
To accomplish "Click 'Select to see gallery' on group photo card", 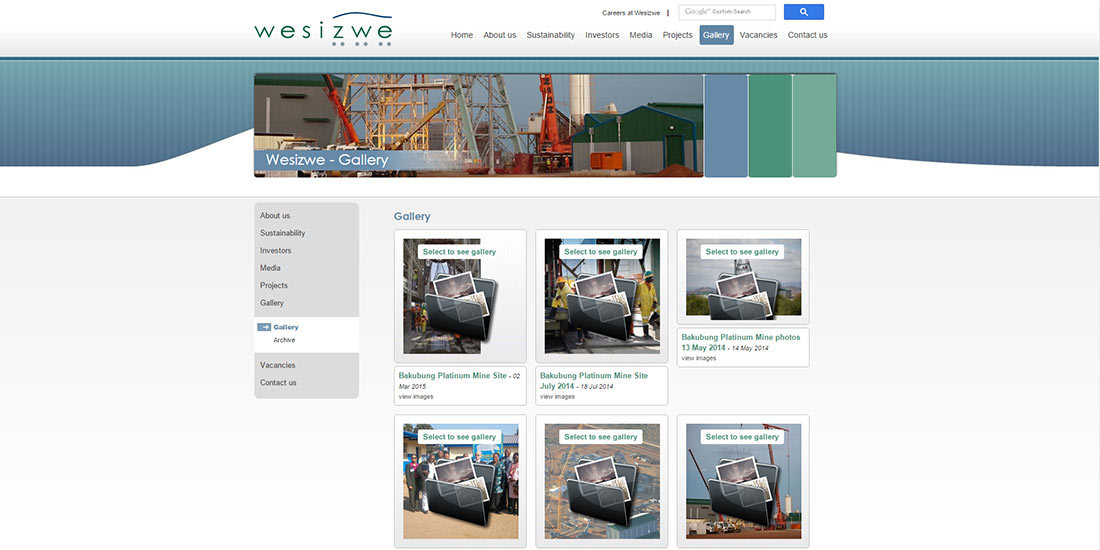I will coord(460,437).
